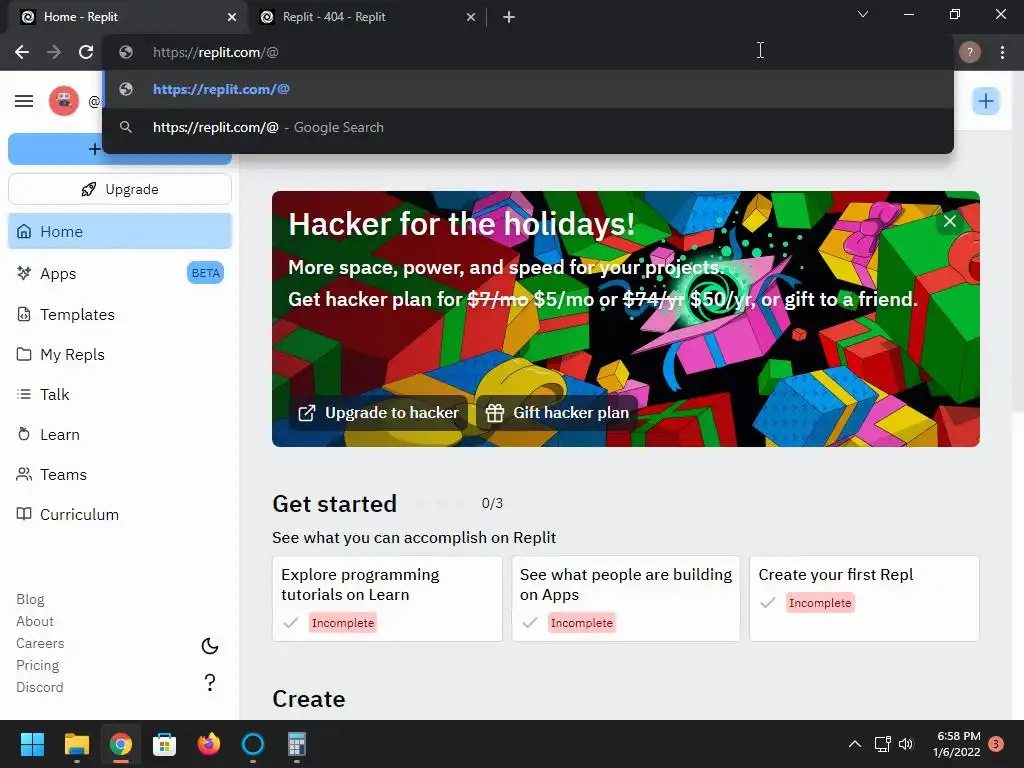Open Teams in the sidebar
This screenshot has height=768, width=1024.
(120, 475)
